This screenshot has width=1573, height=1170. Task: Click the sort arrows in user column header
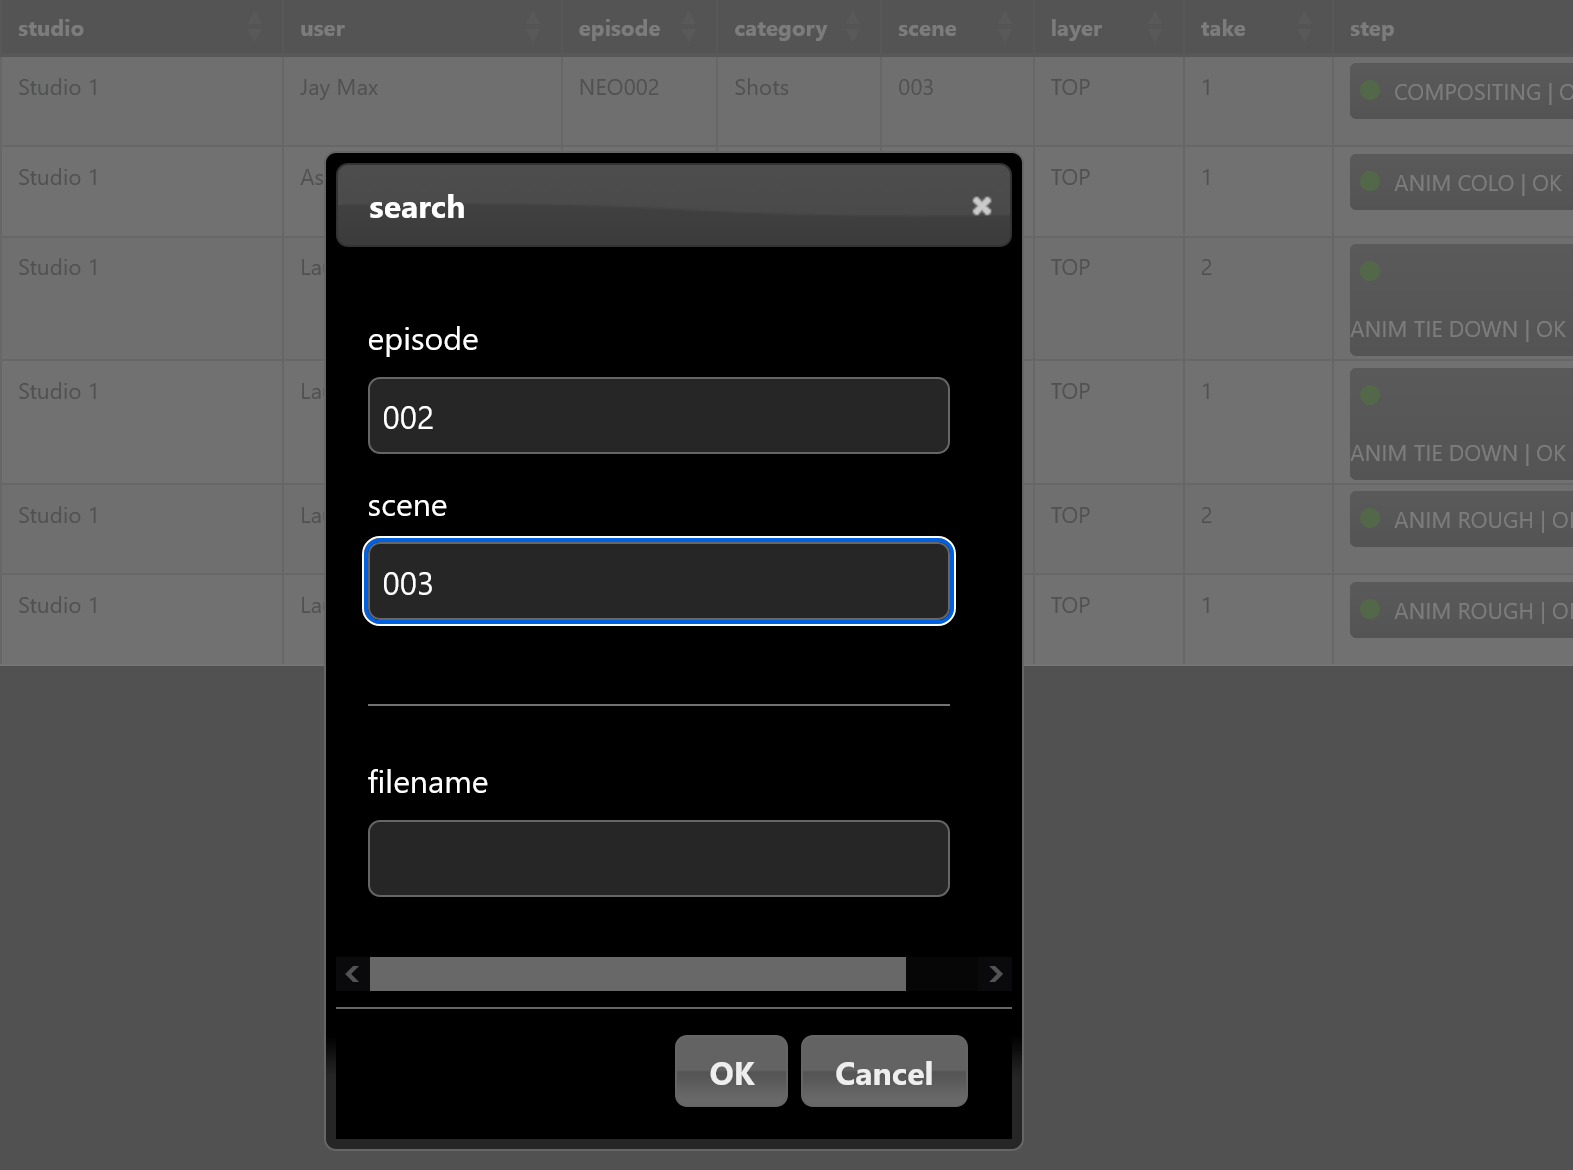click(x=533, y=28)
